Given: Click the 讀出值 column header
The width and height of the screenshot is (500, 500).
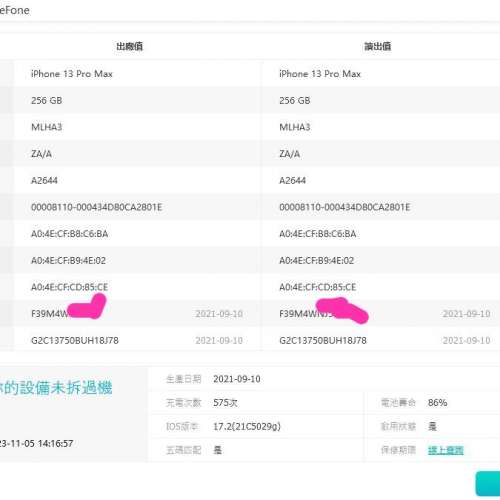Looking at the screenshot, I should pos(377,46).
